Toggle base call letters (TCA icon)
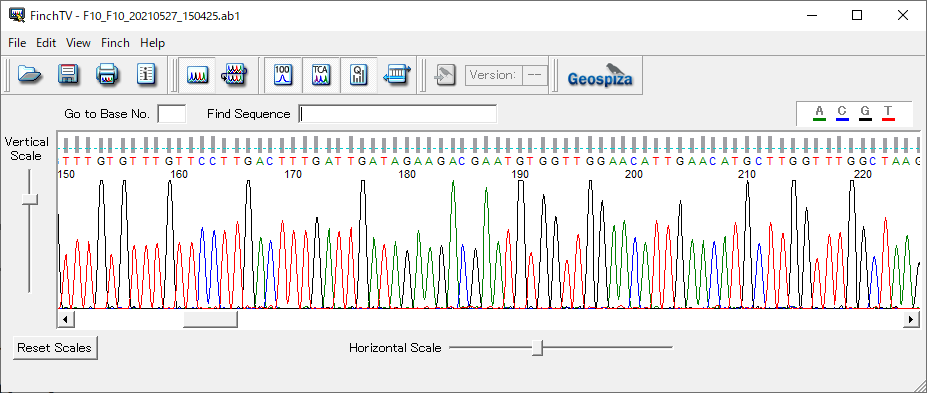Viewport: 927px width, 393px height. tap(321, 75)
